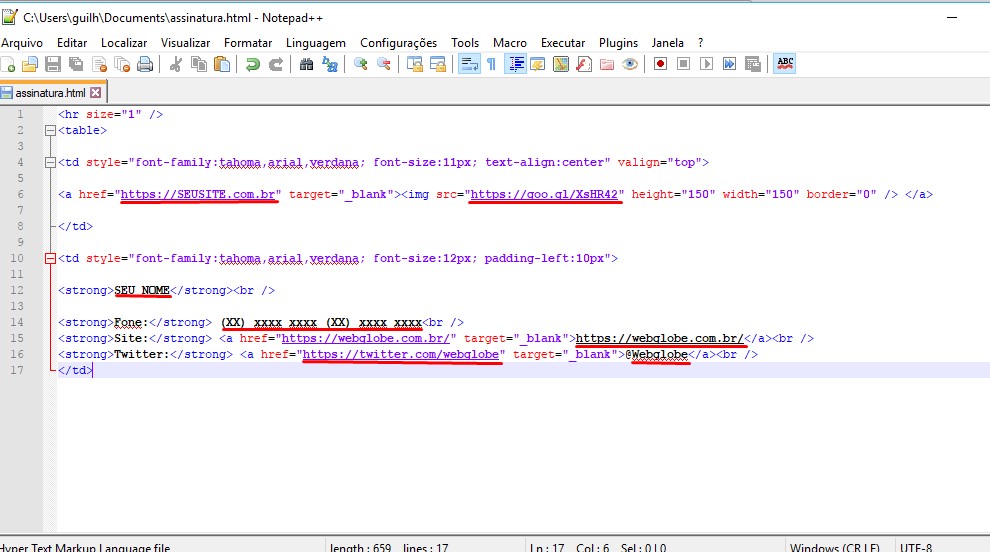Click the https://goo.gl/XsHR42 image URL
The width and height of the screenshot is (990, 552).
[x=544, y=195]
